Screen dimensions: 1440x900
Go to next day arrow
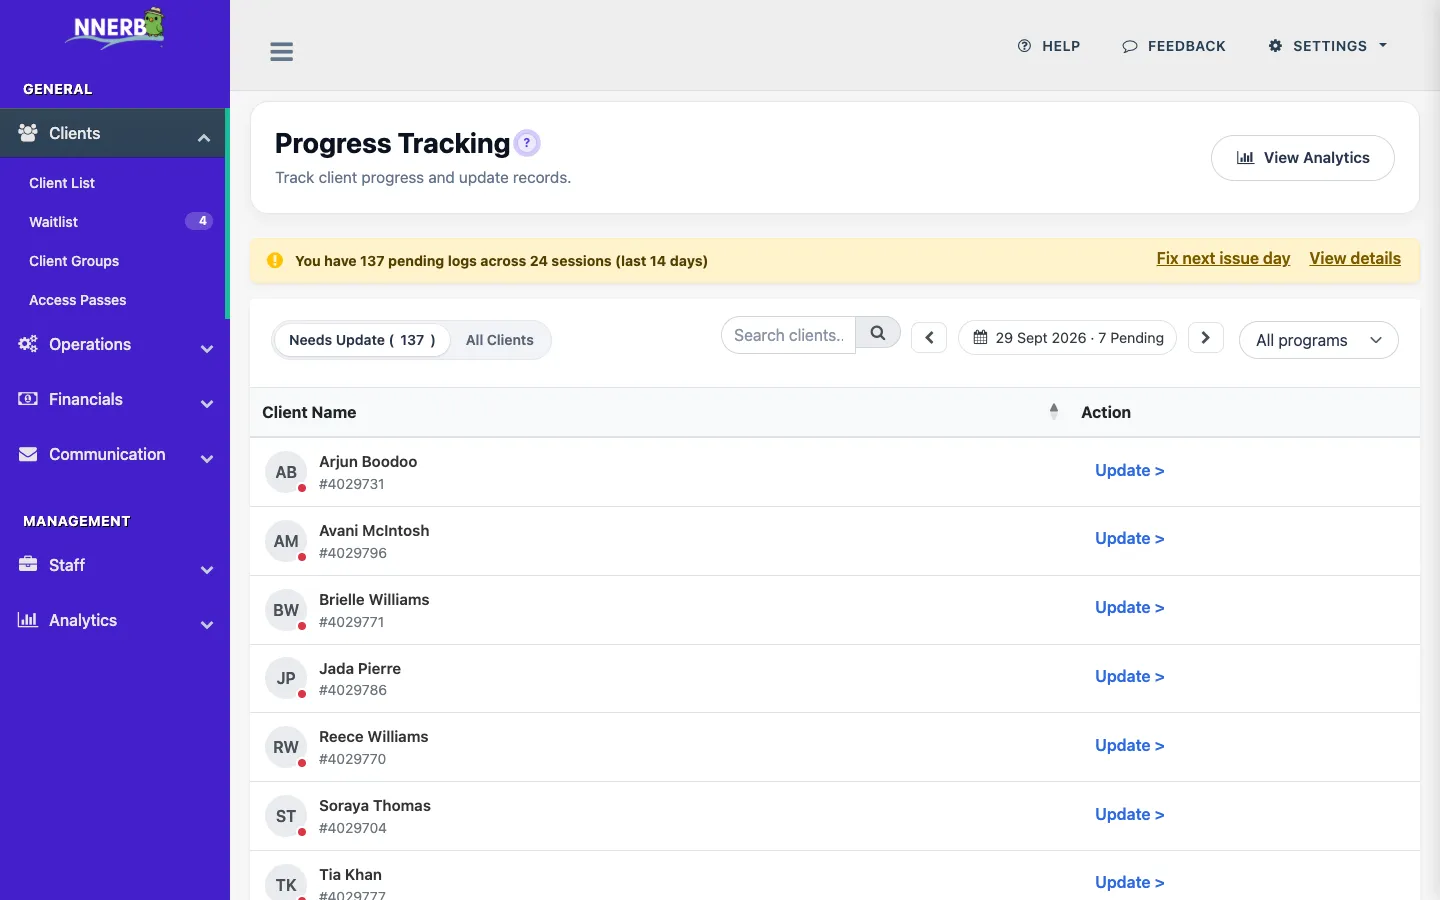1206,338
